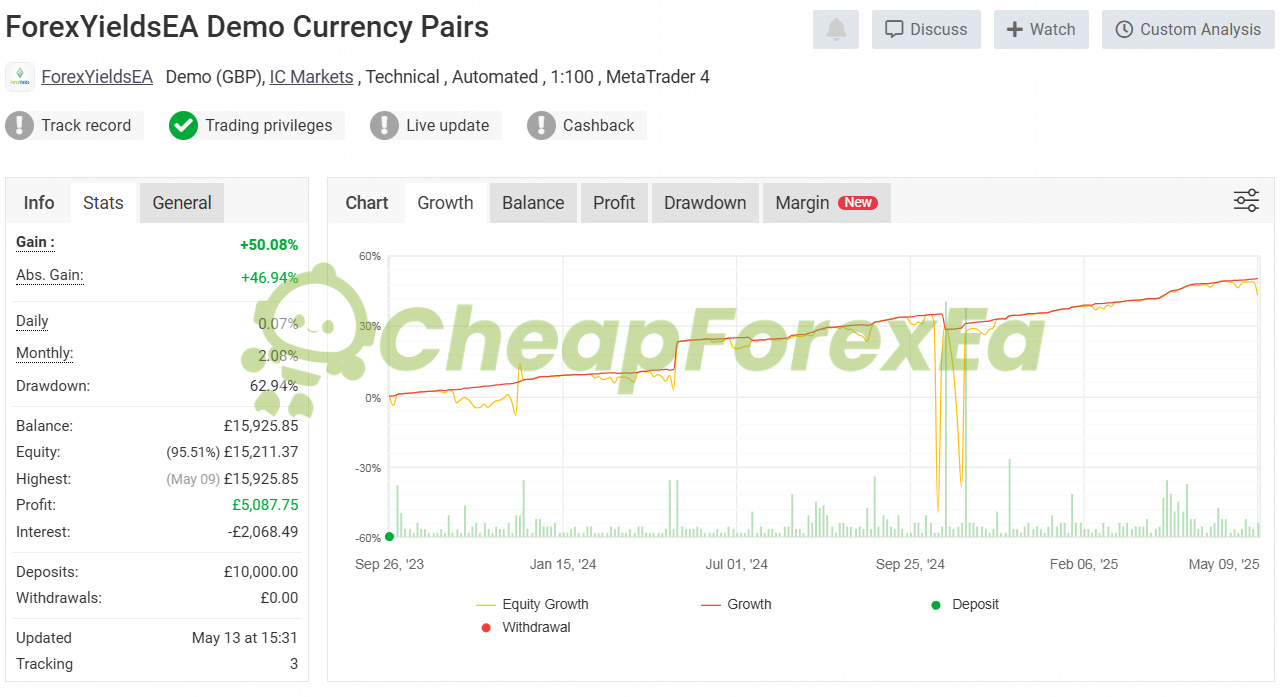This screenshot has height=697, width=1286.
Task: Click the Trading privileges badge label
Action: point(269,125)
